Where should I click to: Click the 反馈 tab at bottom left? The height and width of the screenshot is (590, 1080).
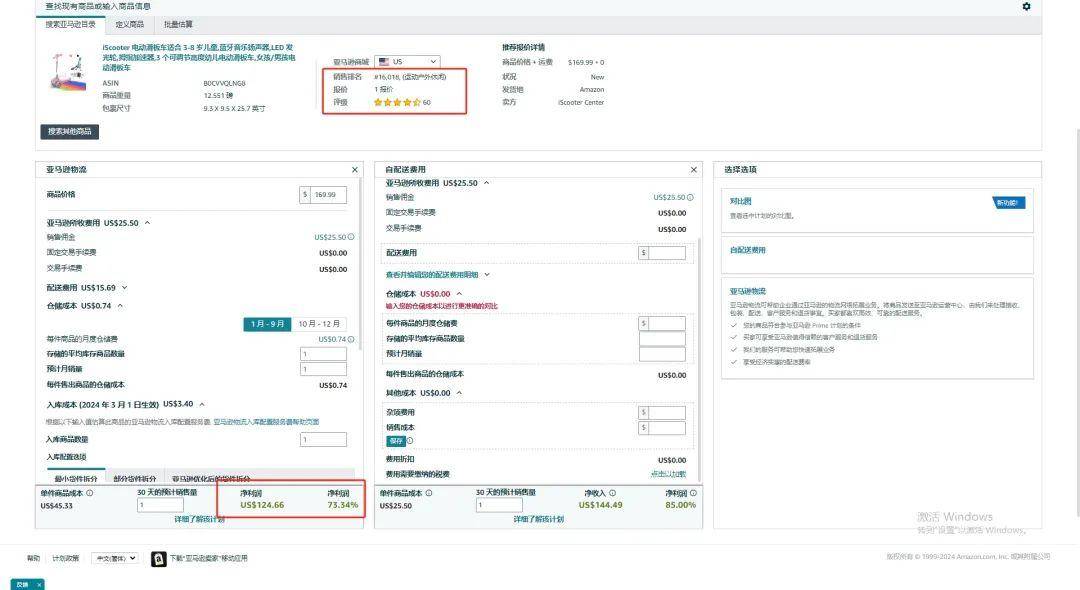pyautogui.click(x=23, y=584)
